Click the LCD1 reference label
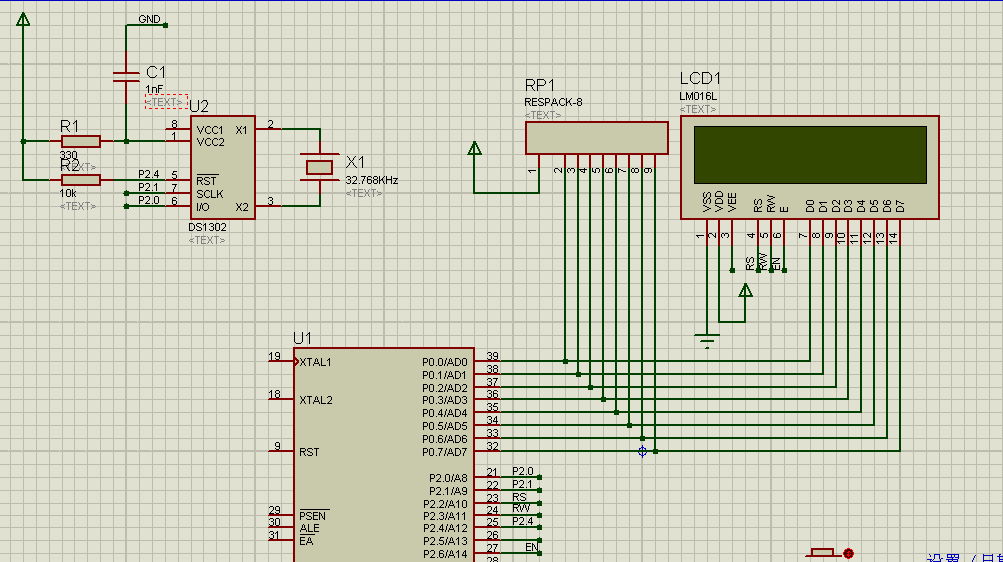1003x562 pixels. tap(700, 79)
